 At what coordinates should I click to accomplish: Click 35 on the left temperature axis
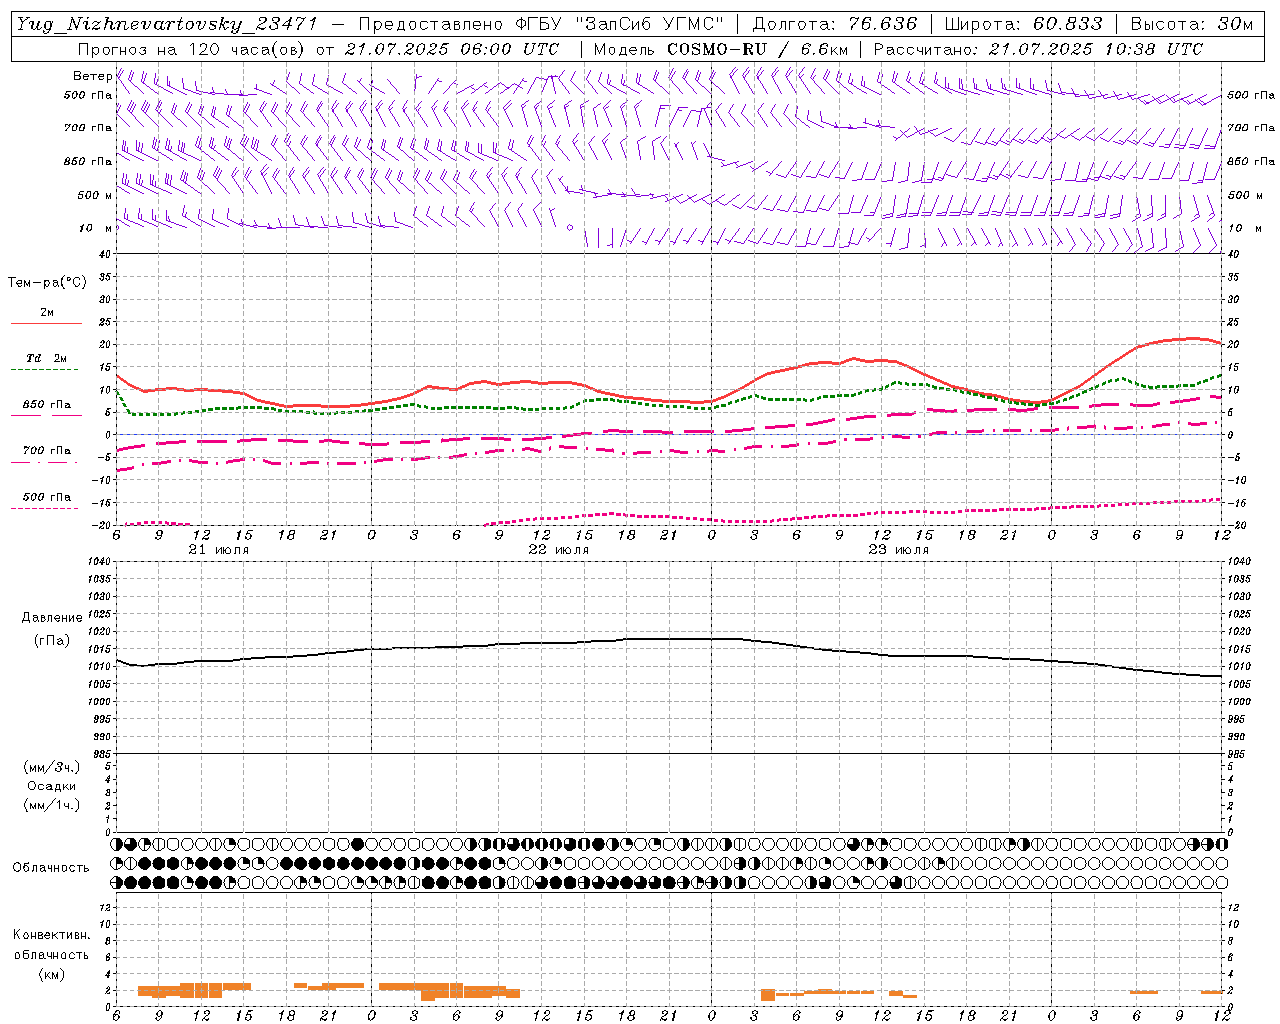coord(107,277)
